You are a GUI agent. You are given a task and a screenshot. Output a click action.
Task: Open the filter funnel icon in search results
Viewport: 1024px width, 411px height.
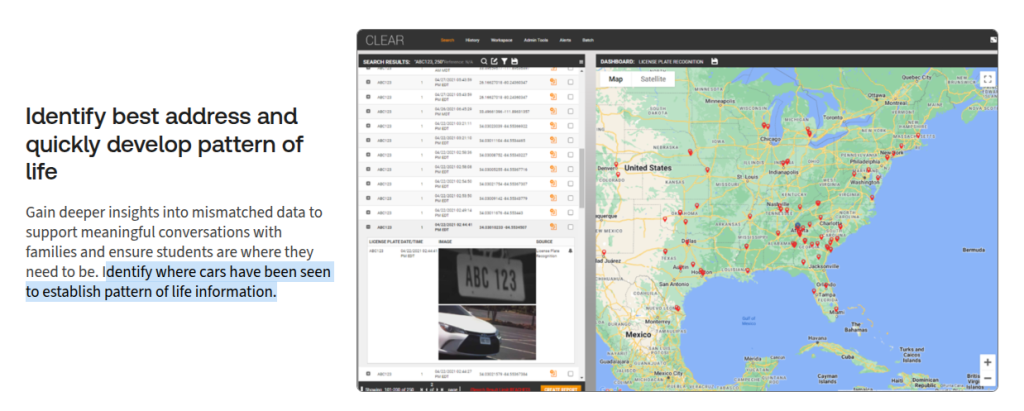(503, 61)
